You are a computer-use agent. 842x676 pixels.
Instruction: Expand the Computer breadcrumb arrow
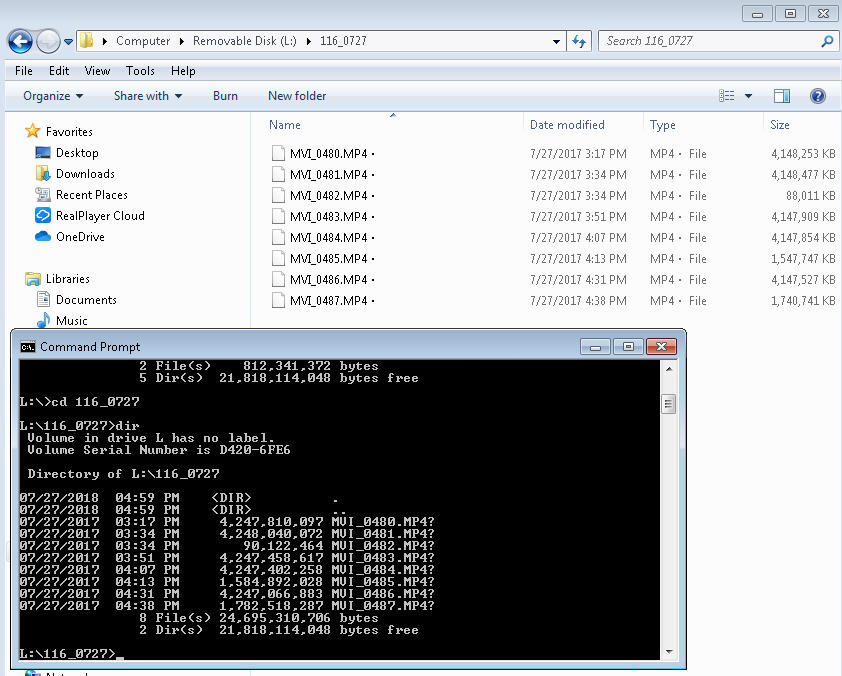coord(182,41)
